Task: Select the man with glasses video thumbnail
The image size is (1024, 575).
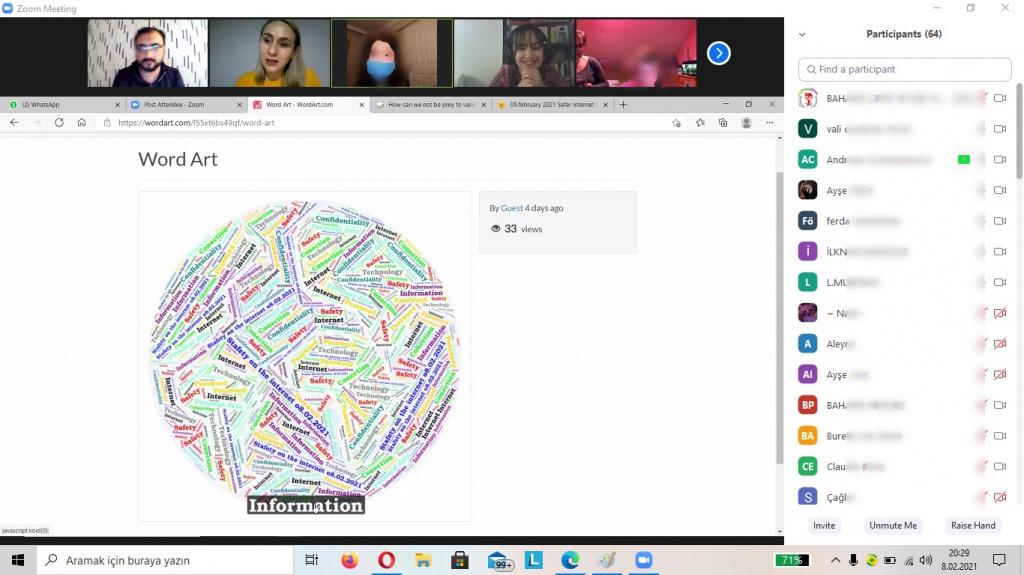Action: coord(148,53)
